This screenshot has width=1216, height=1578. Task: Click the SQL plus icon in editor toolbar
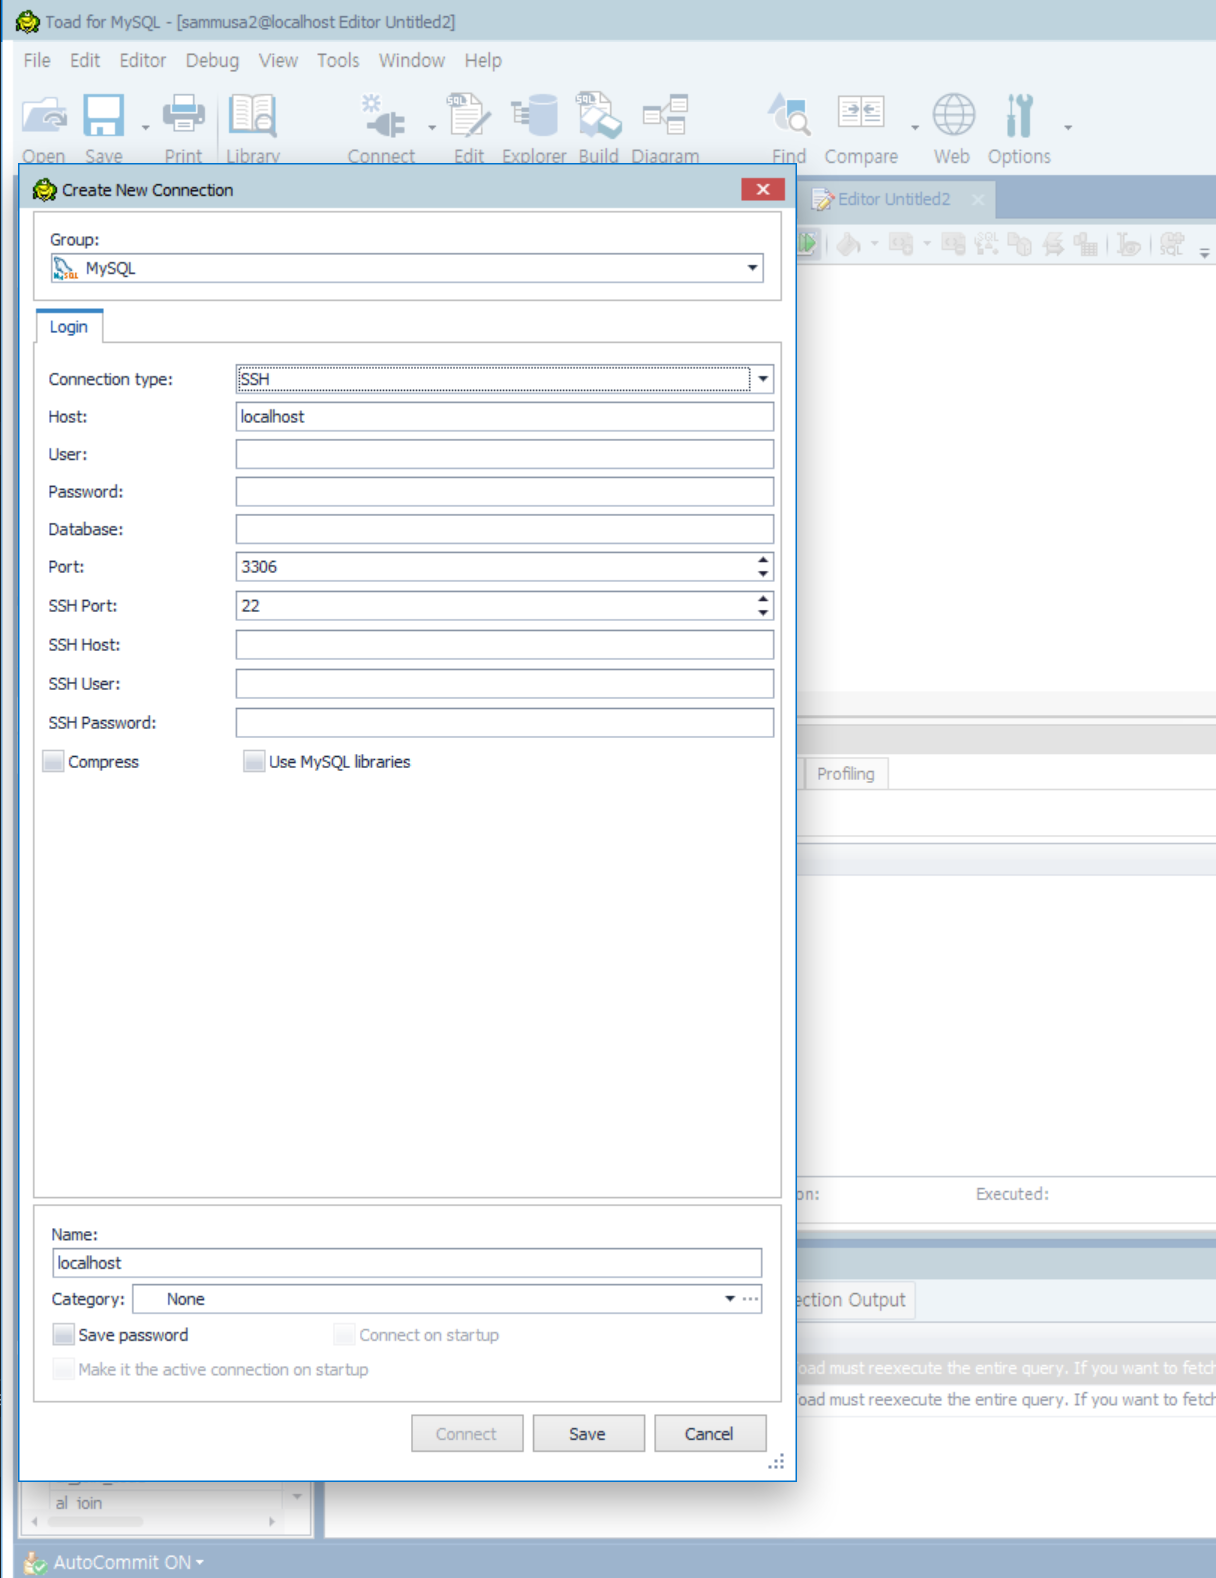1172,244
